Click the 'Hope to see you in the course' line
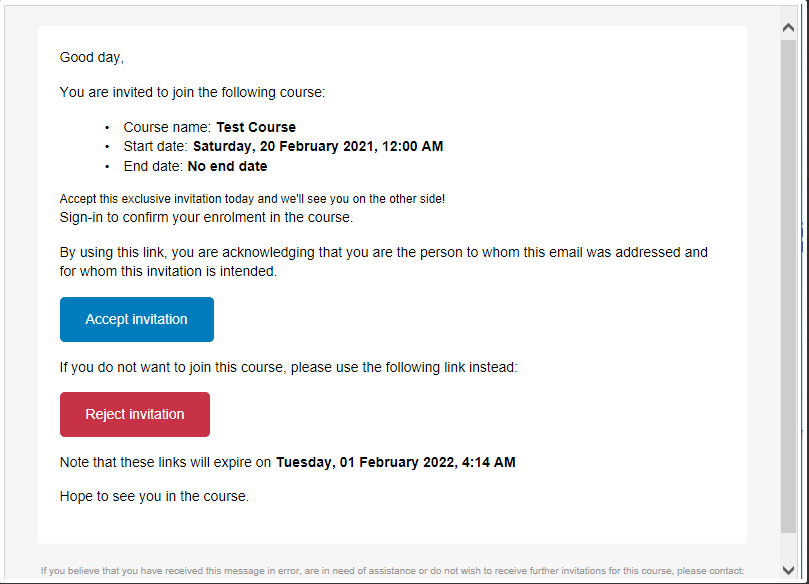The width and height of the screenshot is (809, 584). [154, 496]
